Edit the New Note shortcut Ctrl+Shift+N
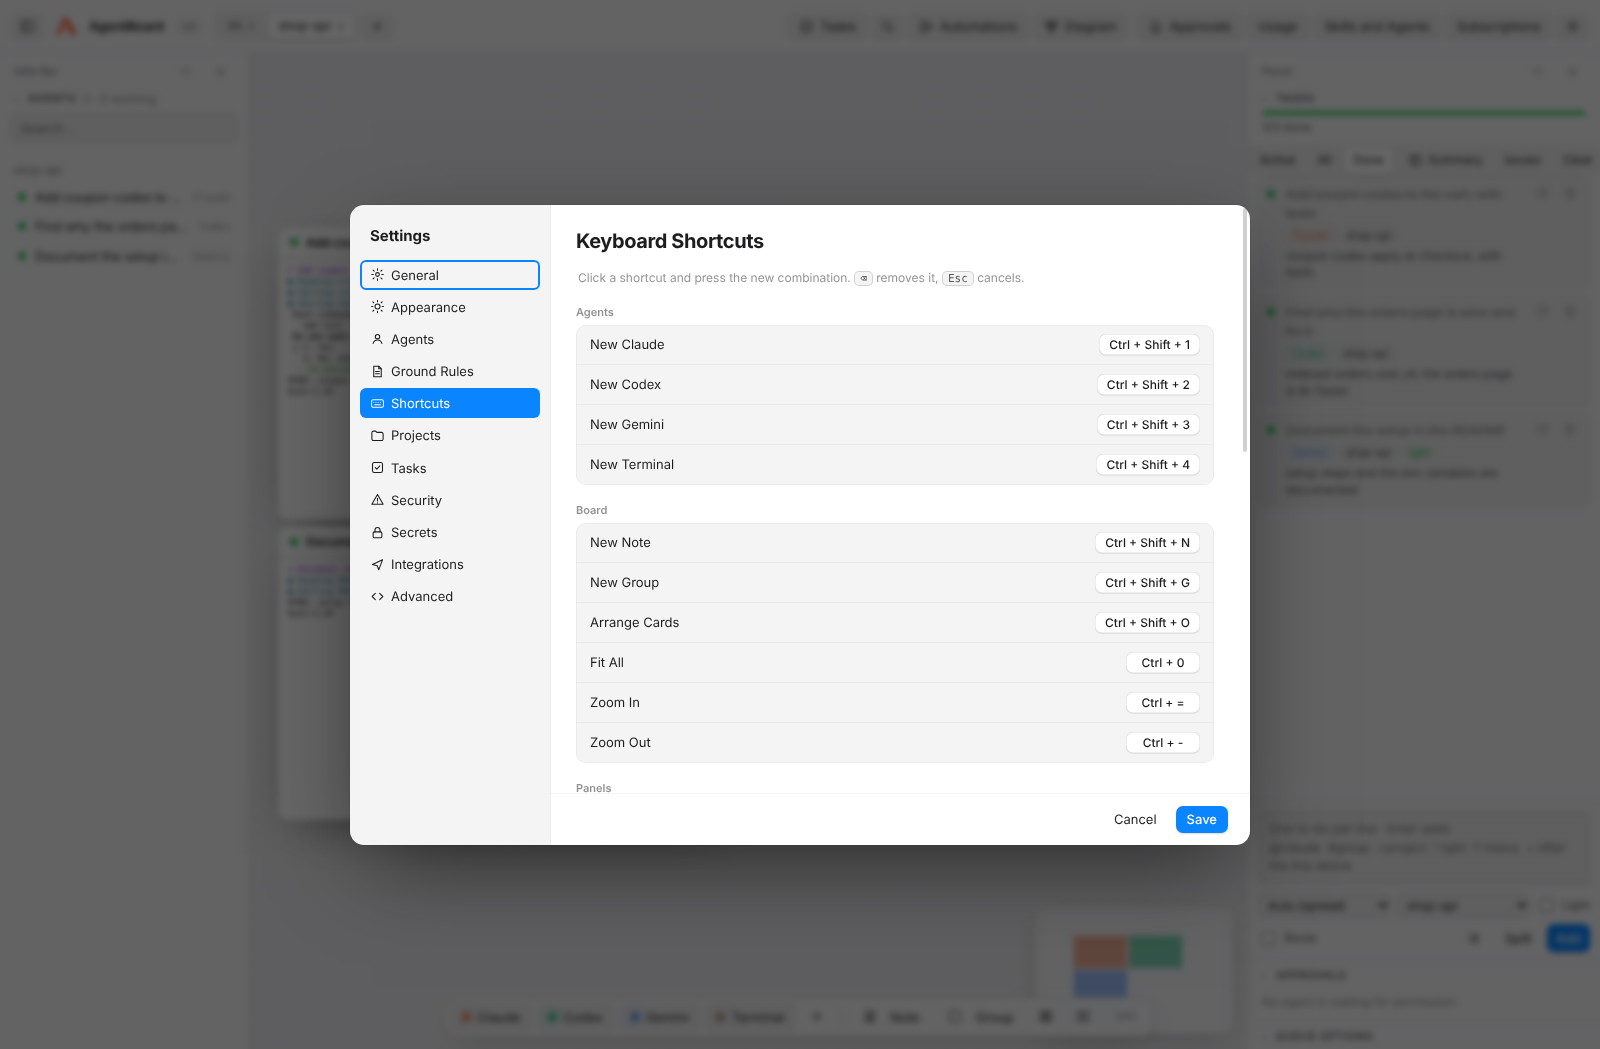 1147,543
